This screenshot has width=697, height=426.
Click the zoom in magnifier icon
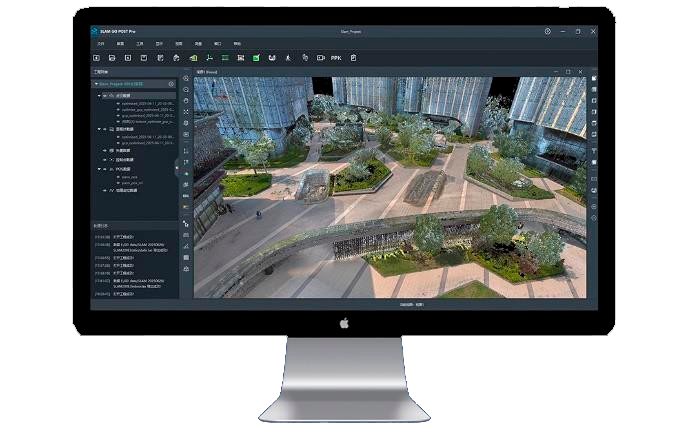(186, 79)
